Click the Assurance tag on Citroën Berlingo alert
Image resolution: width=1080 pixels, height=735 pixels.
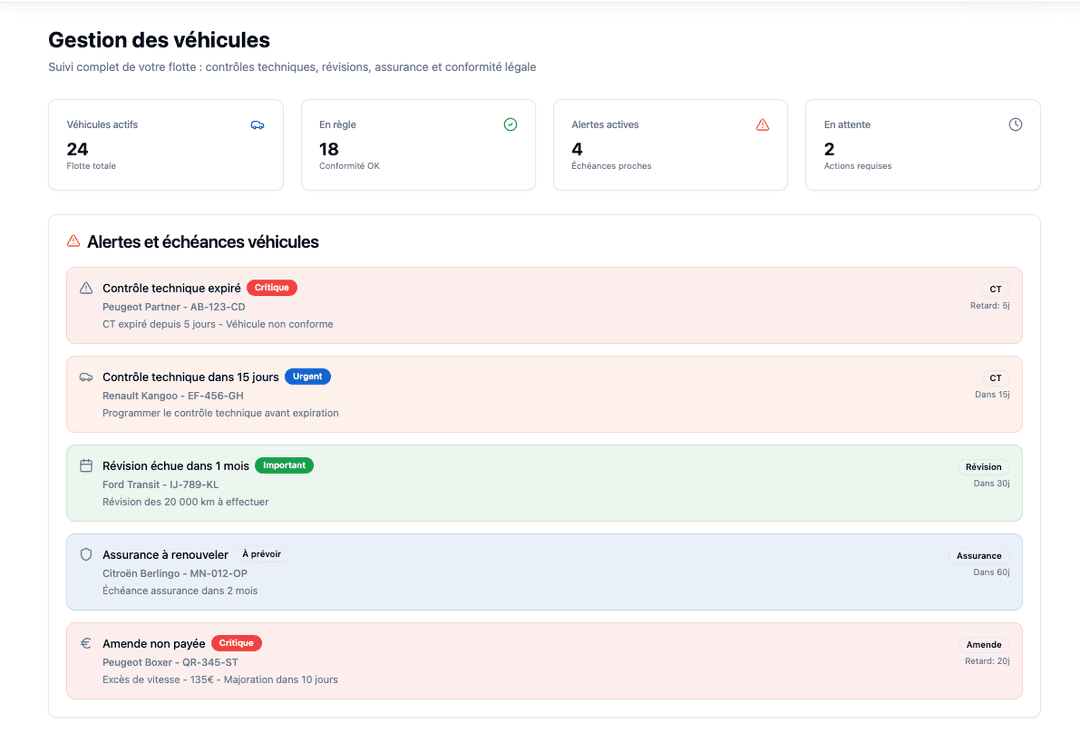978,556
